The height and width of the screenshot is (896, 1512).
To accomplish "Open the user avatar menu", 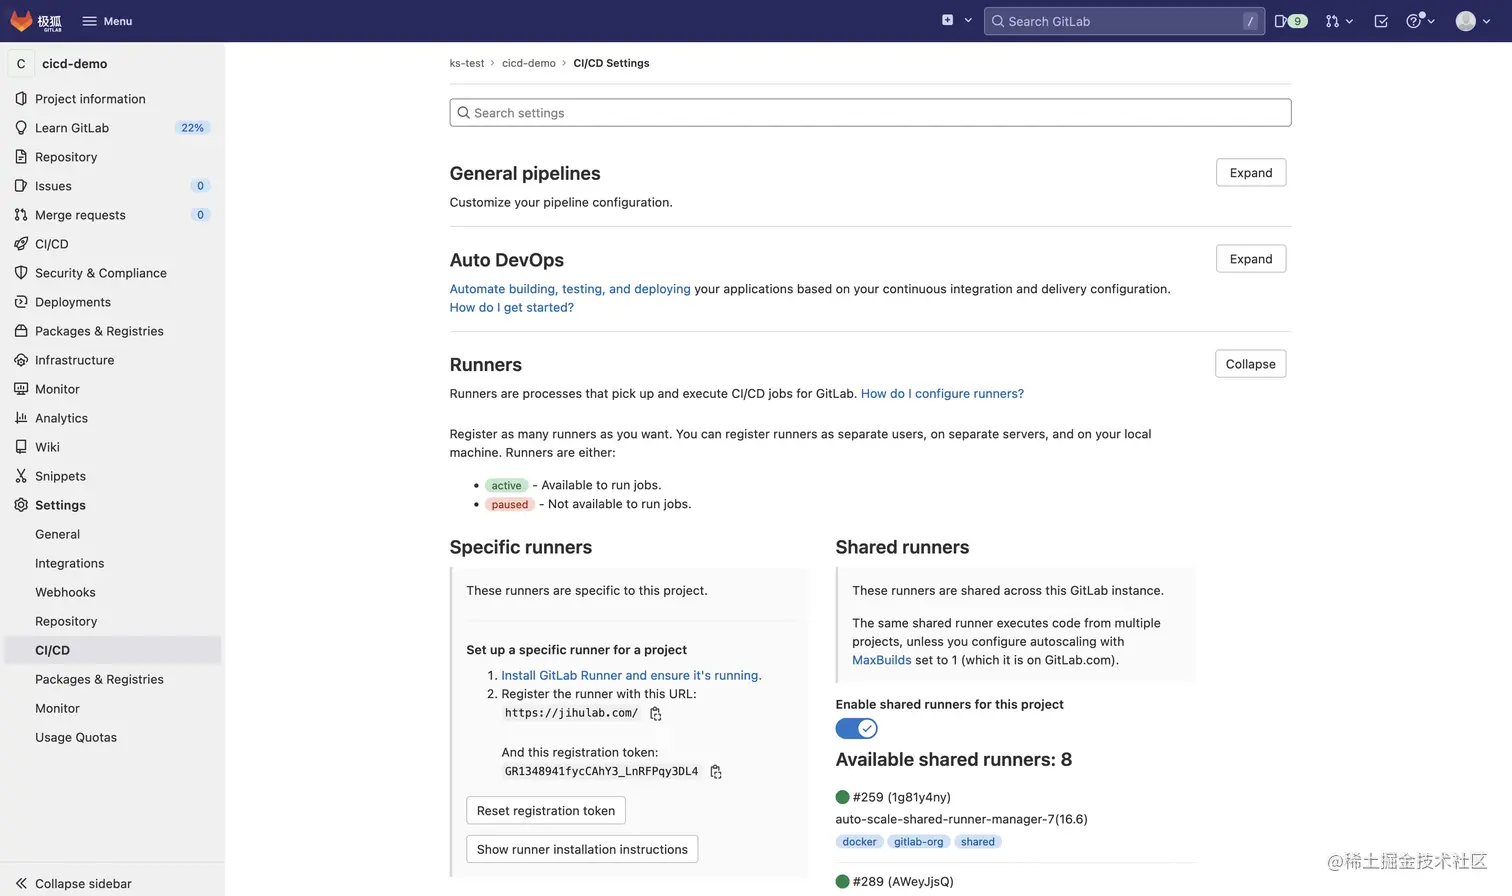I will [x=1473, y=21].
